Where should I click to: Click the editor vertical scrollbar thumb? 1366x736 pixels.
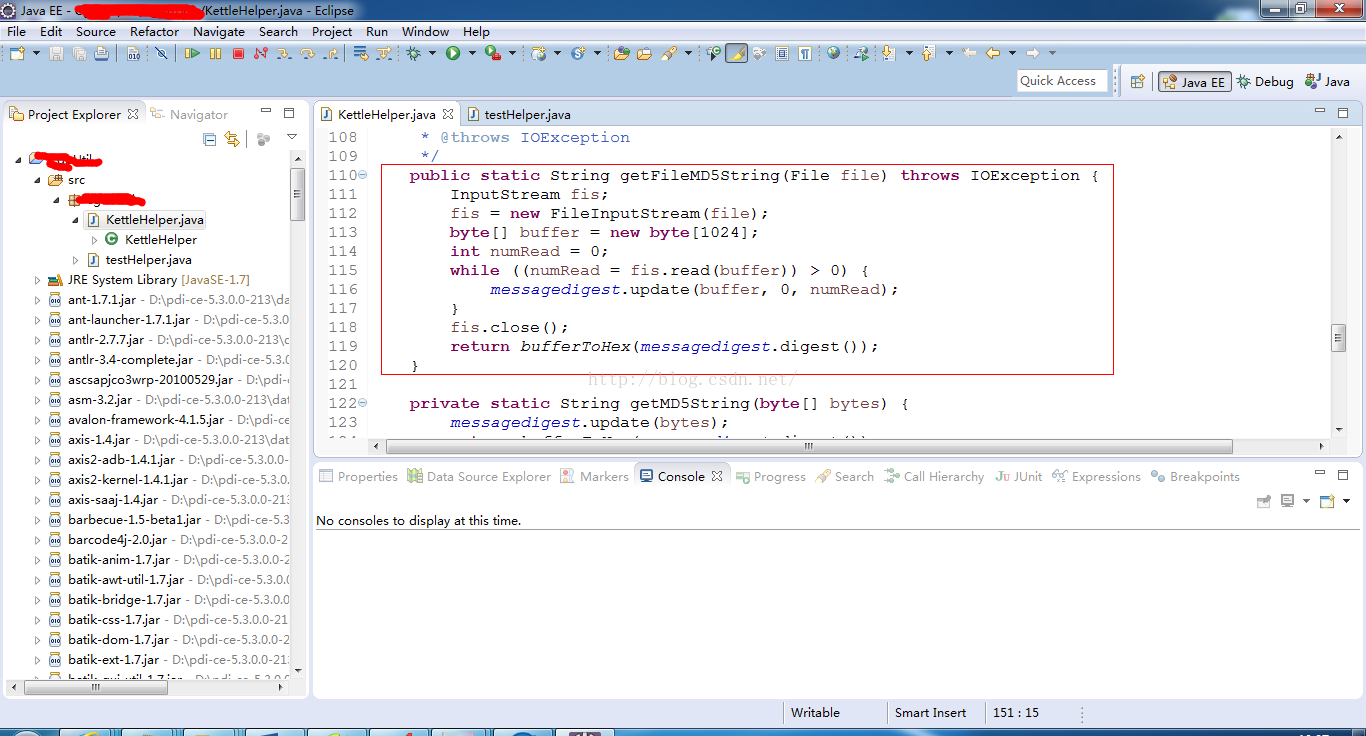(x=1339, y=338)
